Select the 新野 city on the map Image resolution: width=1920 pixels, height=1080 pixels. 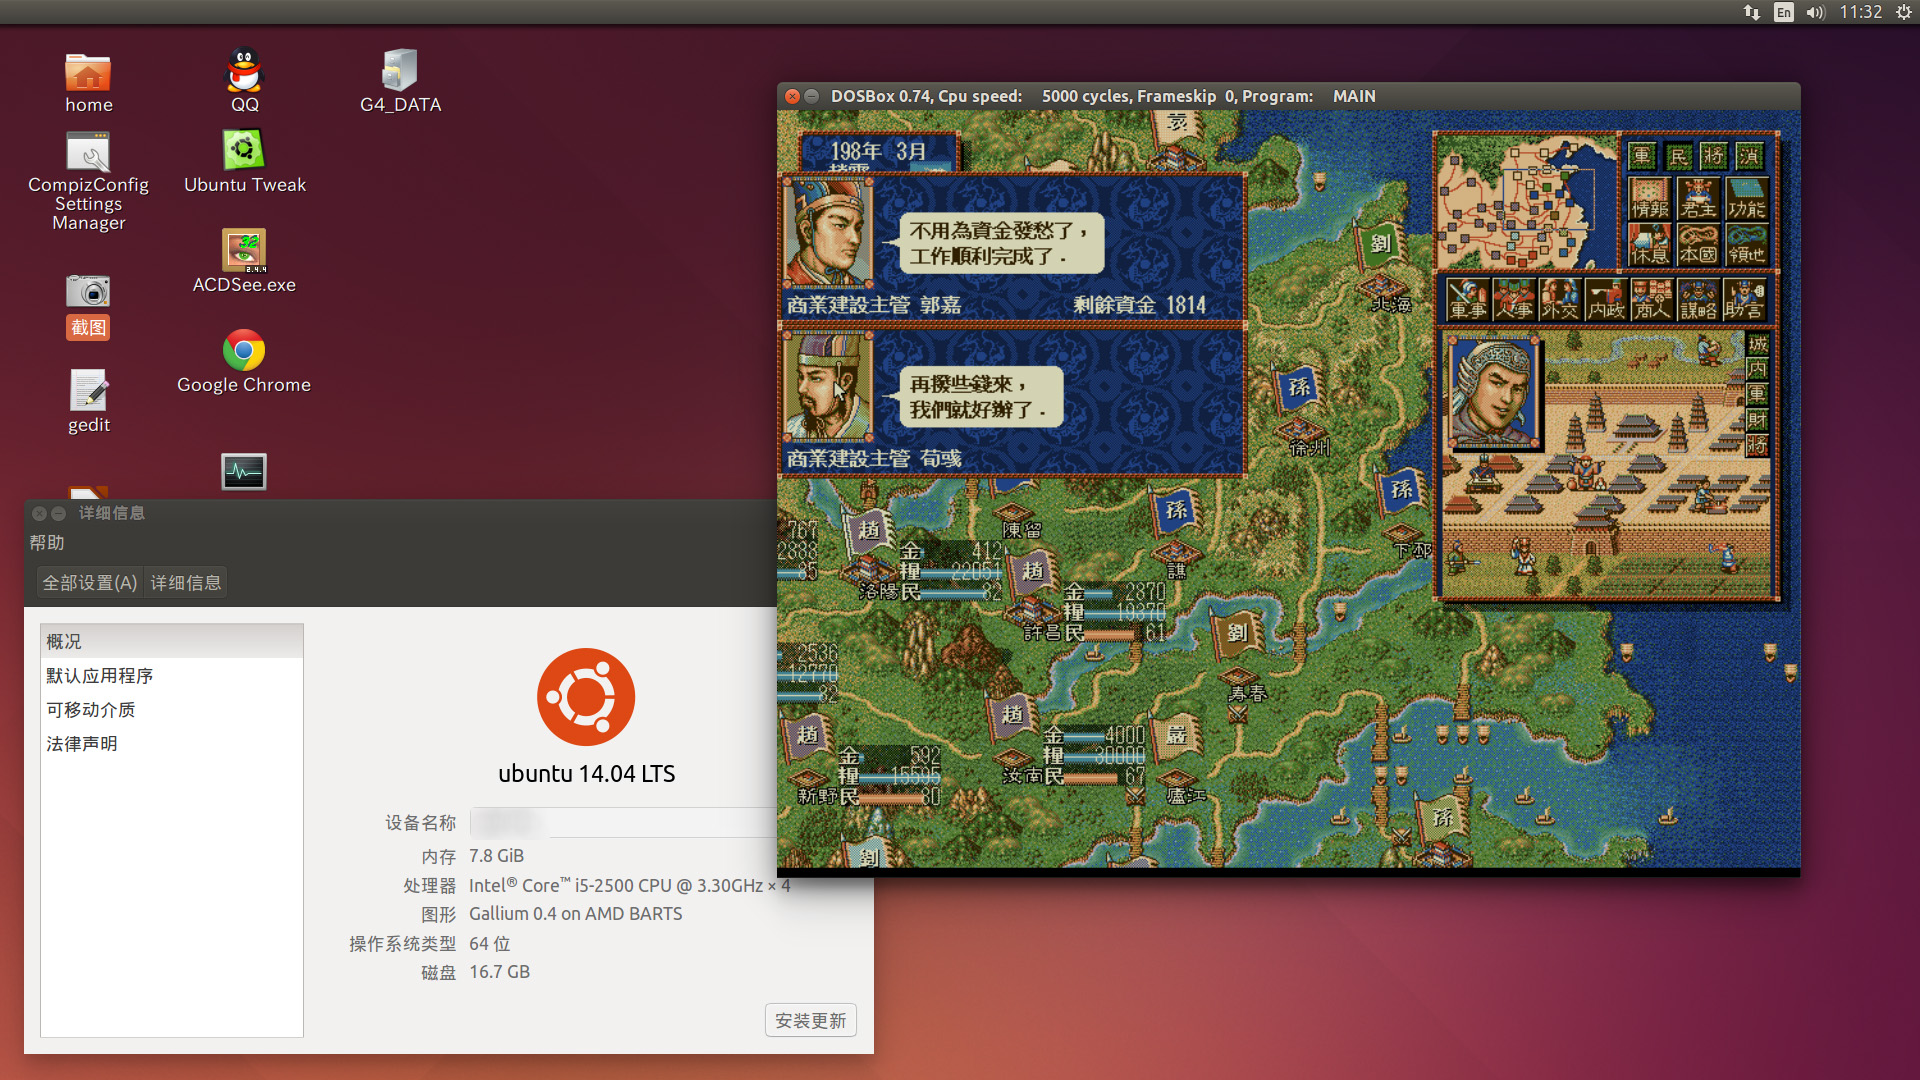click(x=808, y=778)
